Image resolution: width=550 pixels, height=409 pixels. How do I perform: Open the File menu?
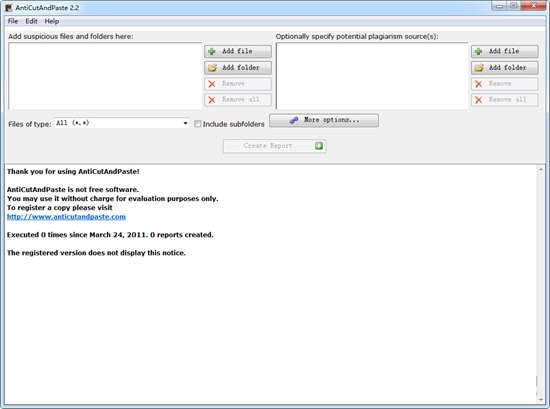point(13,21)
